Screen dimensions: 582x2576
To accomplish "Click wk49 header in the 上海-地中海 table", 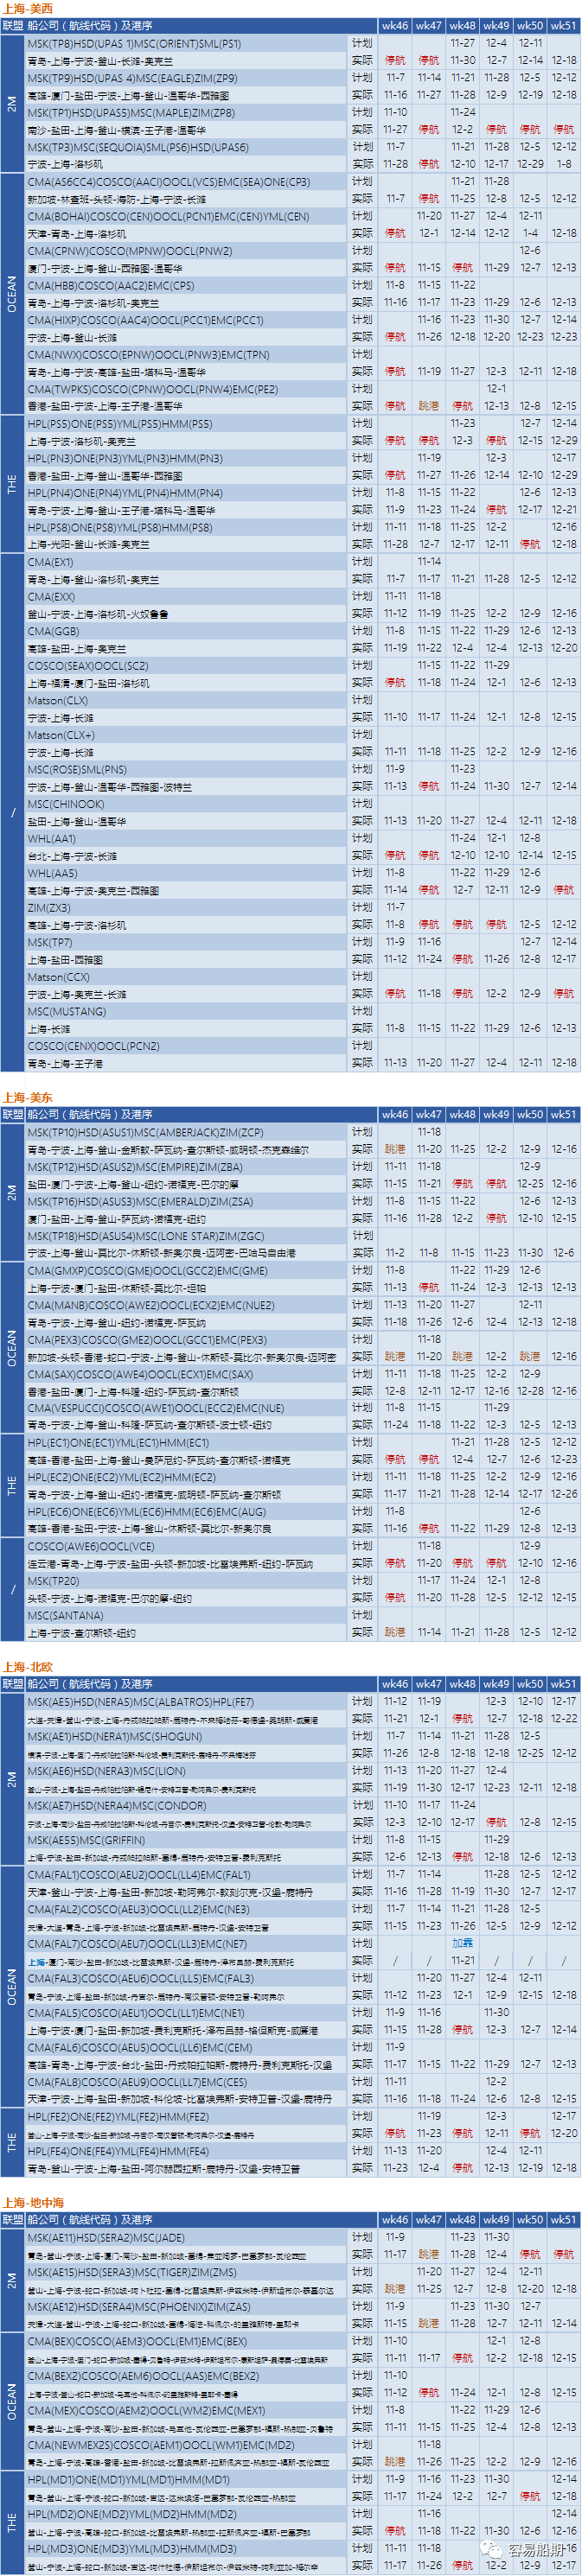I will point(496,2220).
